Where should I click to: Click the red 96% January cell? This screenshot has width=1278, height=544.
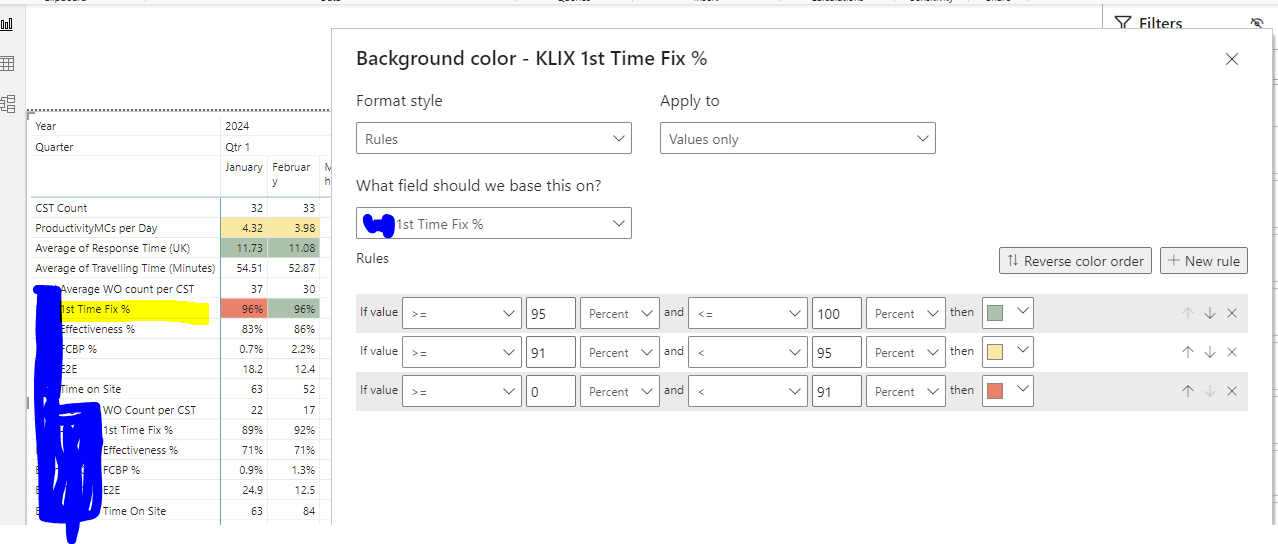click(244, 309)
